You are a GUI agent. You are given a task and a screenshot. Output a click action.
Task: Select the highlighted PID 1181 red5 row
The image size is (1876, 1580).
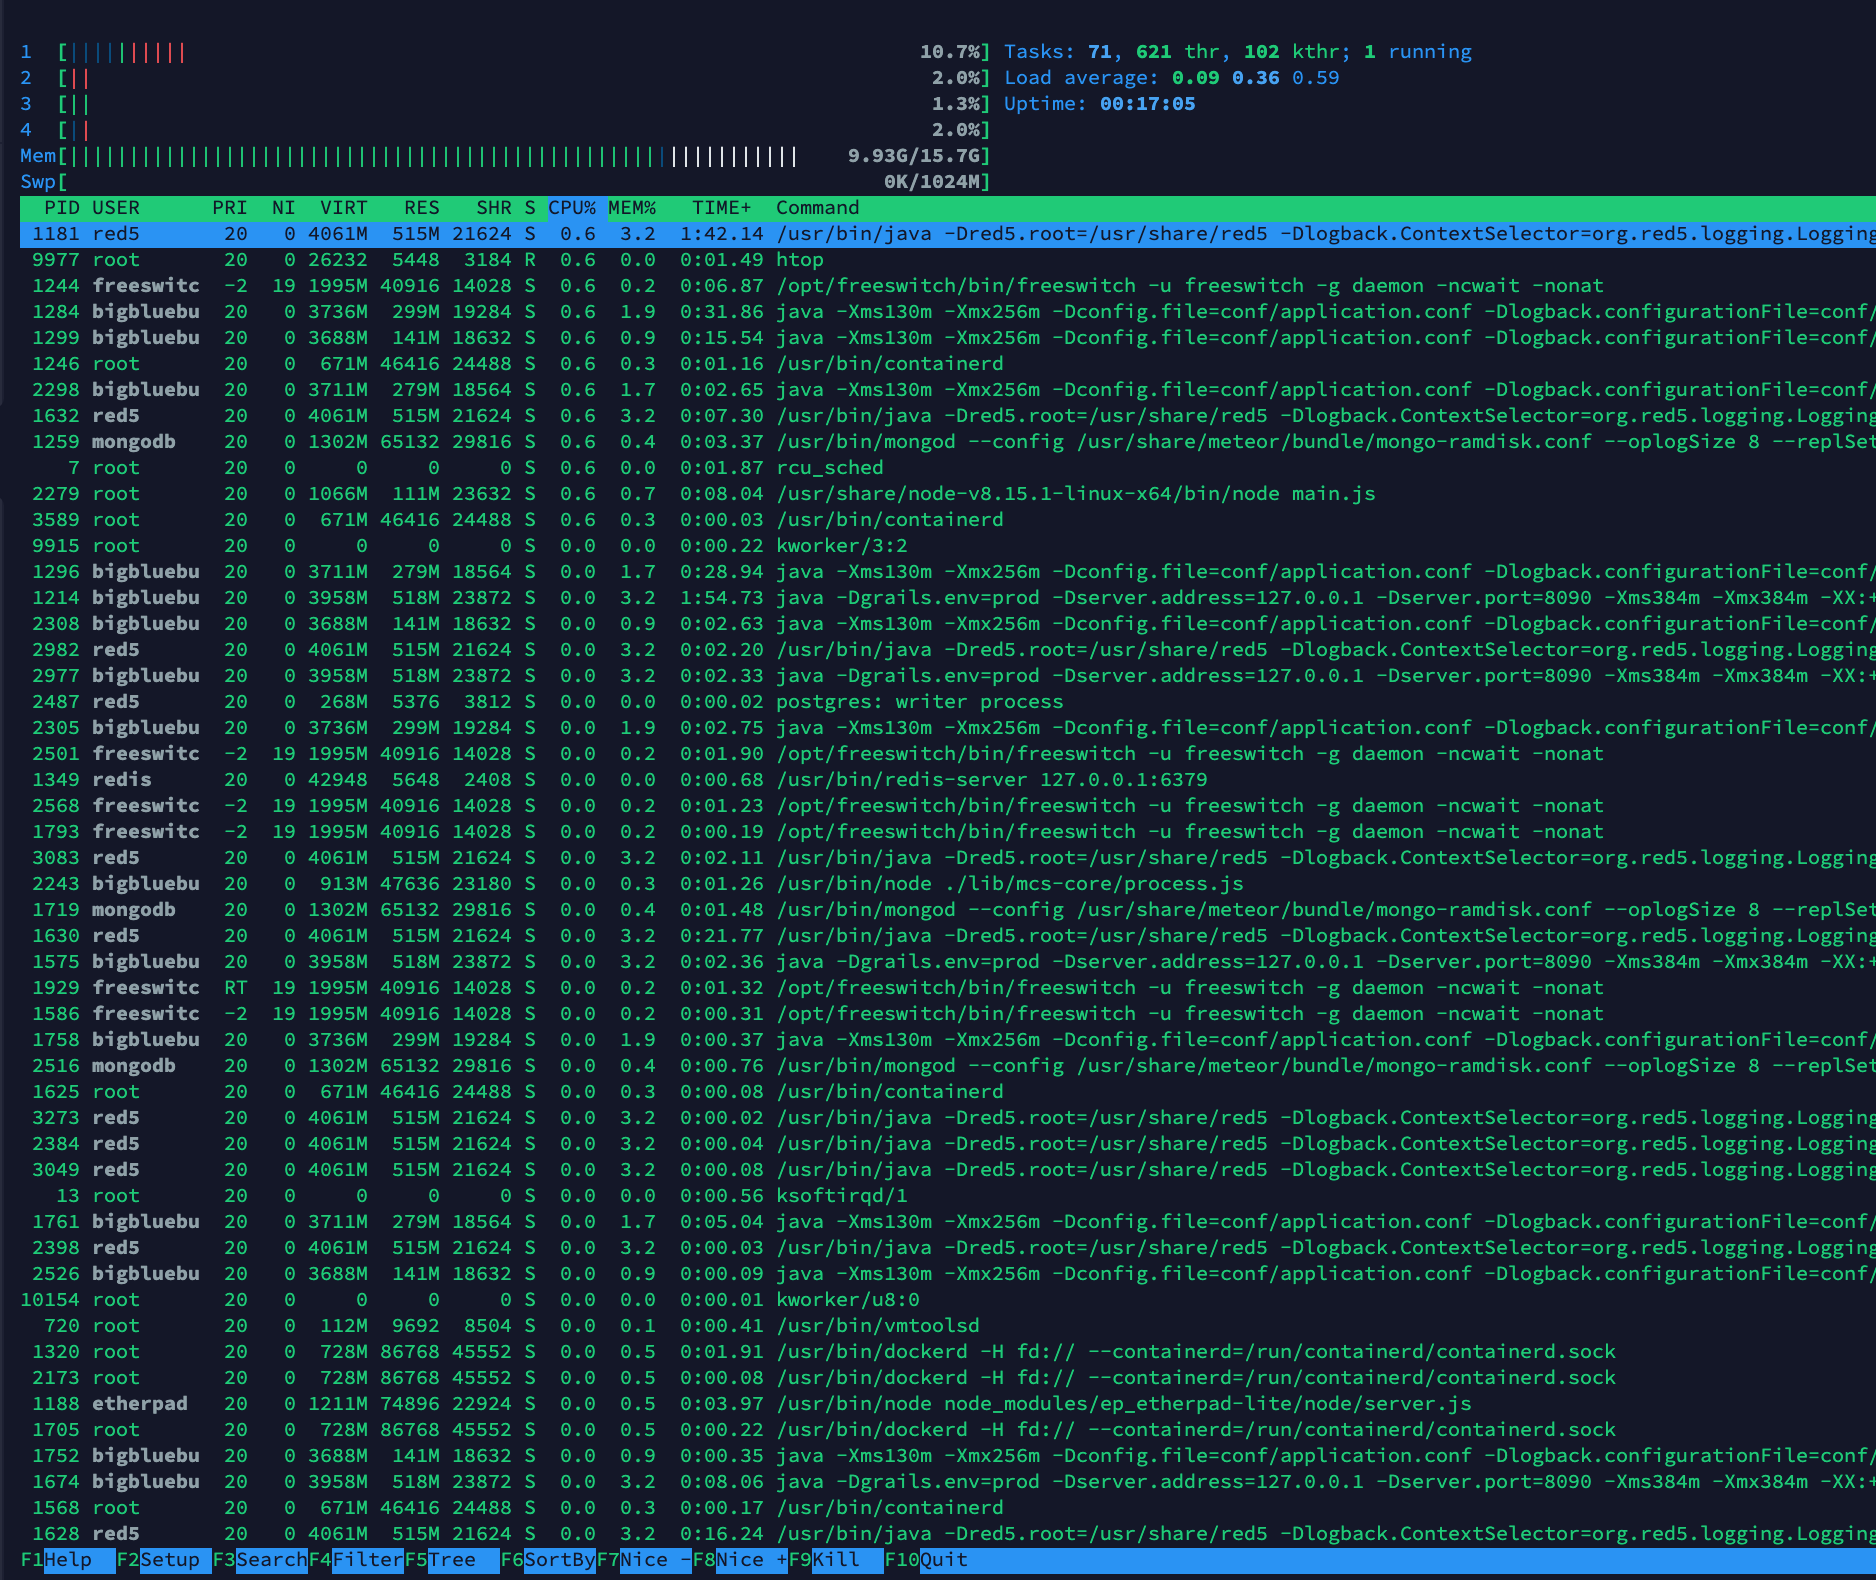click(948, 234)
